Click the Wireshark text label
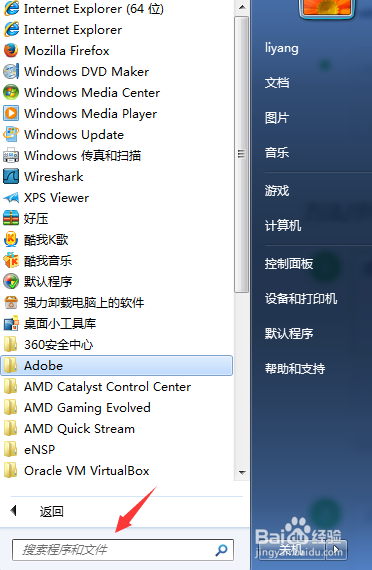 point(54,177)
